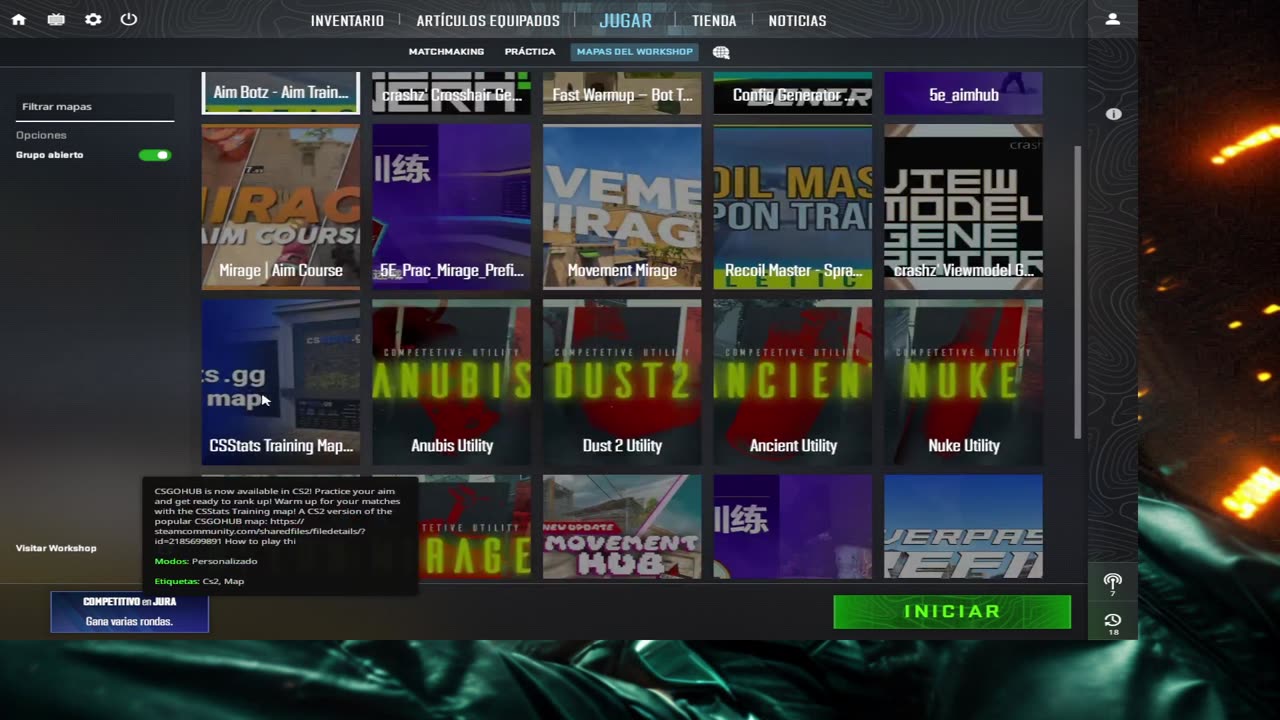Select the crashz' Viewmodel Generator map

964,207
